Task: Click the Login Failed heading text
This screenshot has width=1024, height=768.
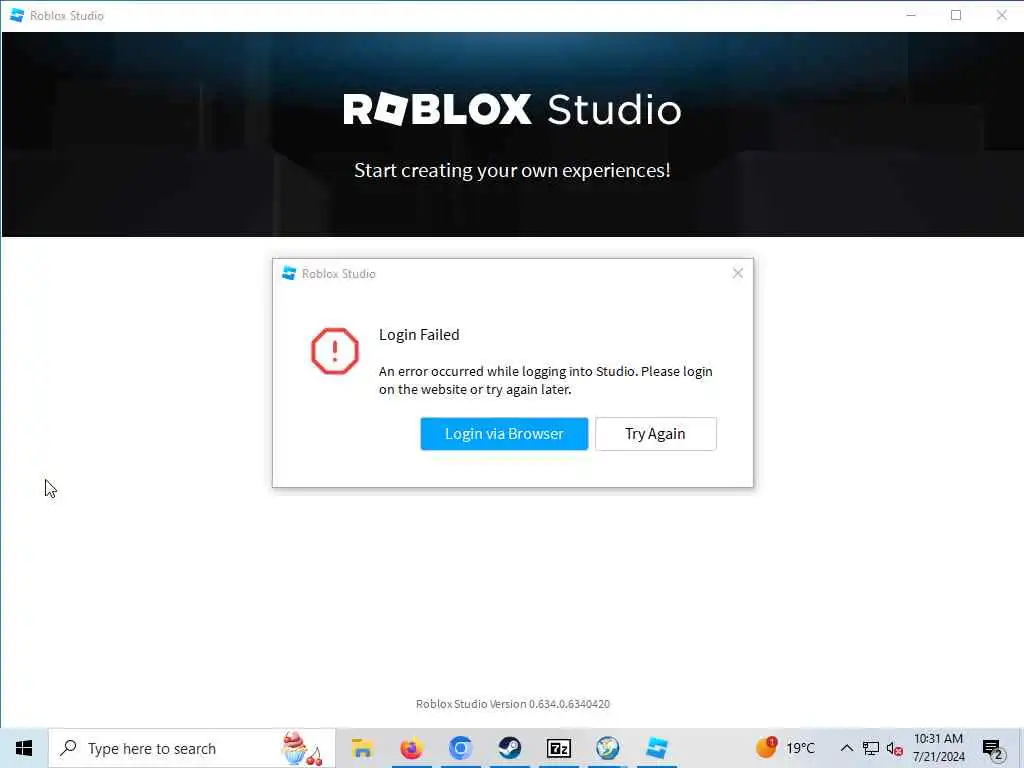Action: tap(419, 334)
